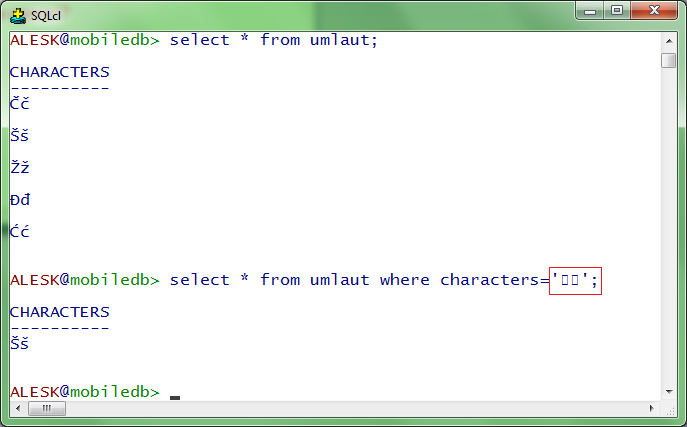Image resolution: width=687 pixels, height=427 pixels.
Task: Click the red-outlined quoted string in the query
Action: click(x=575, y=280)
